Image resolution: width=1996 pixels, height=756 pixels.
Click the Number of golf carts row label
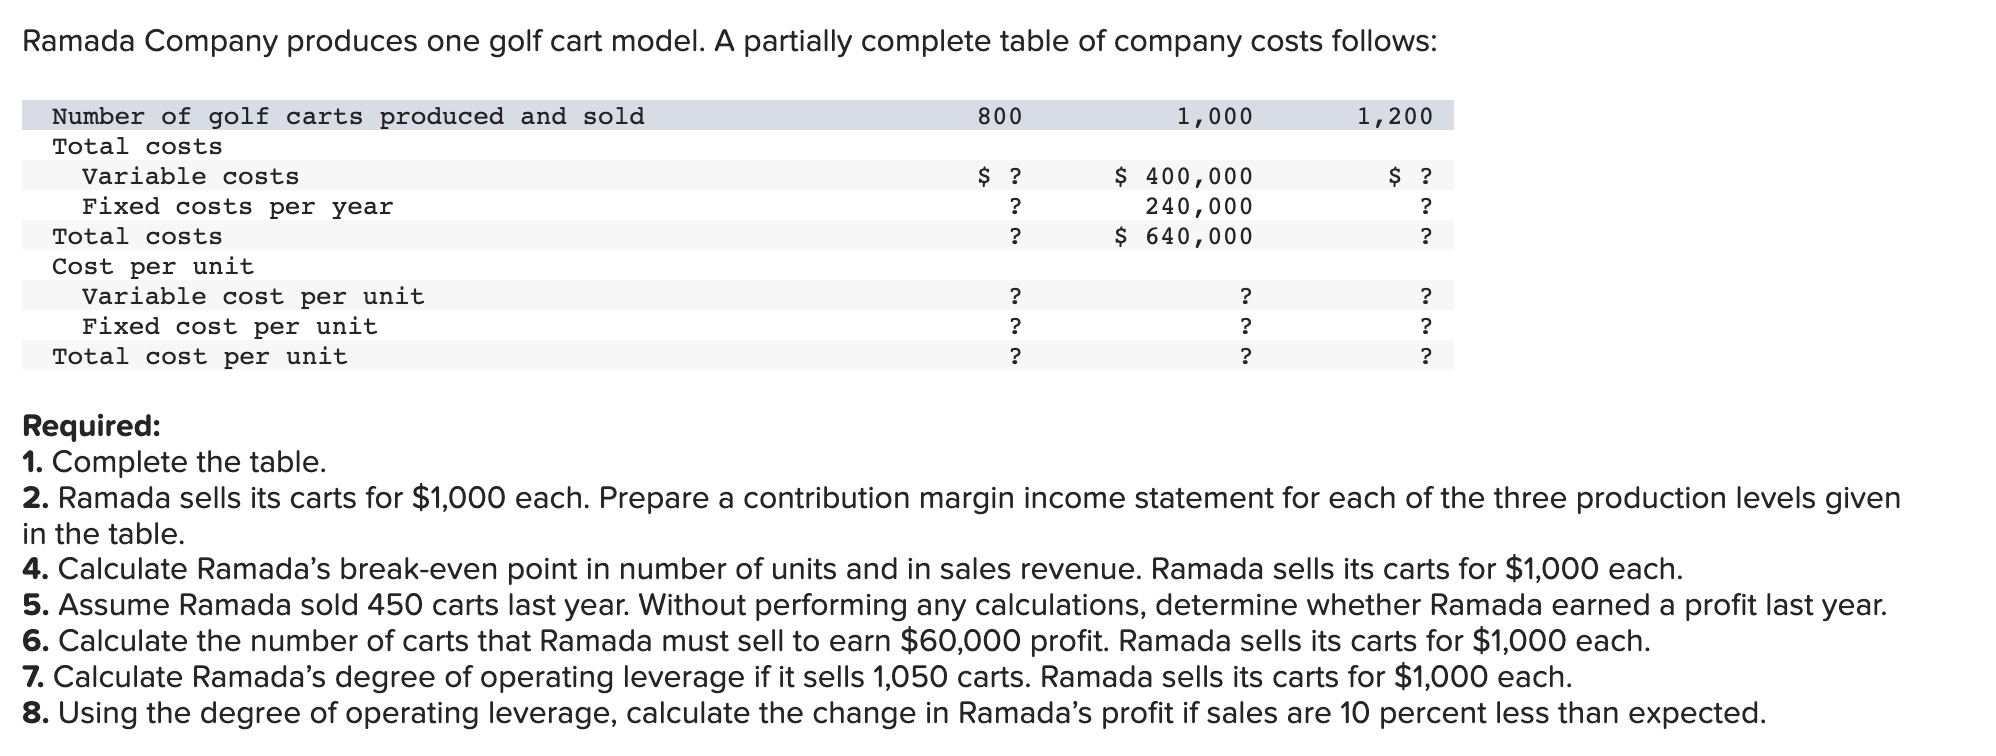click(x=348, y=116)
